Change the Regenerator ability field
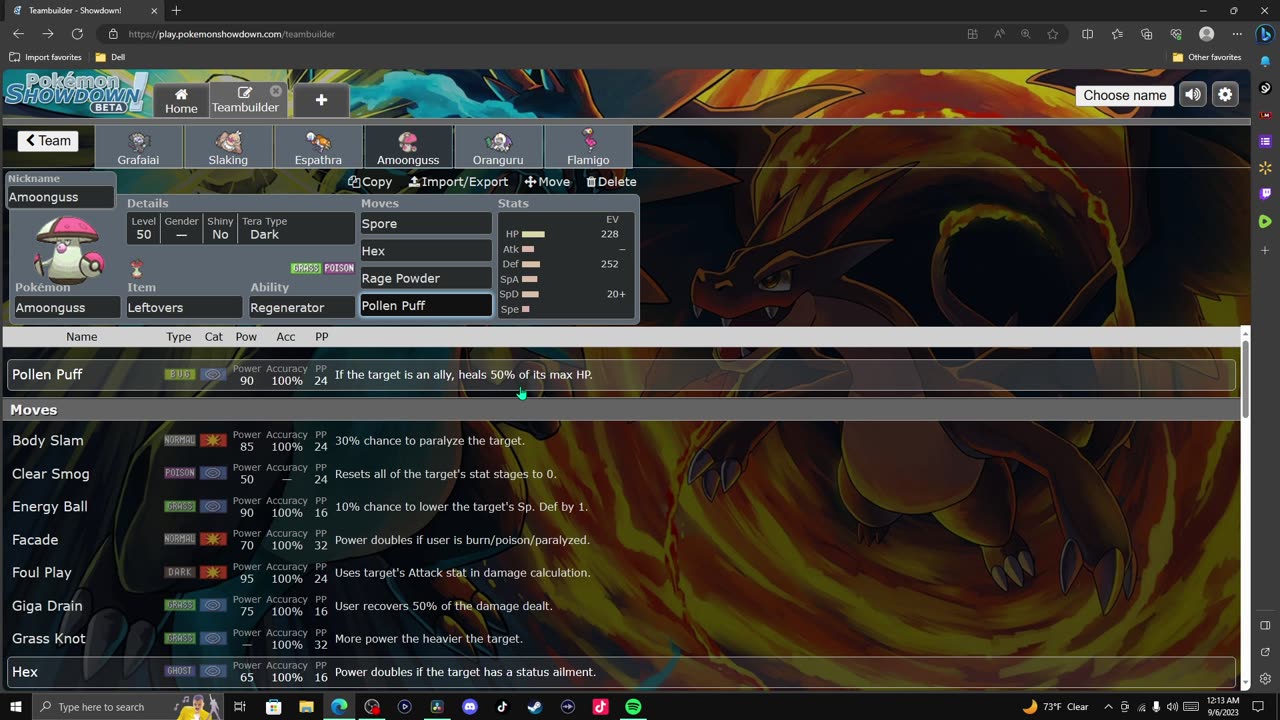Image resolution: width=1280 pixels, height=720 pixels. [x=301, y=308]
